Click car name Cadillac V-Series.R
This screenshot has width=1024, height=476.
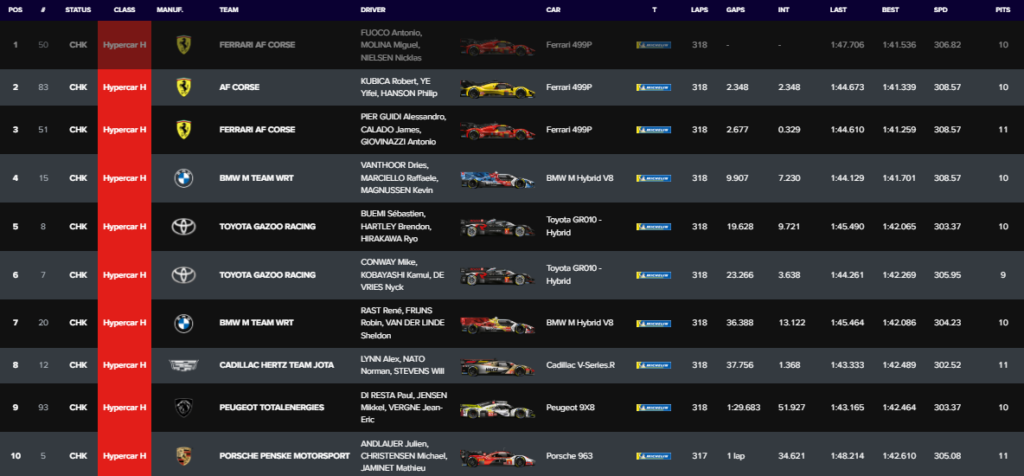click(581, 365)
